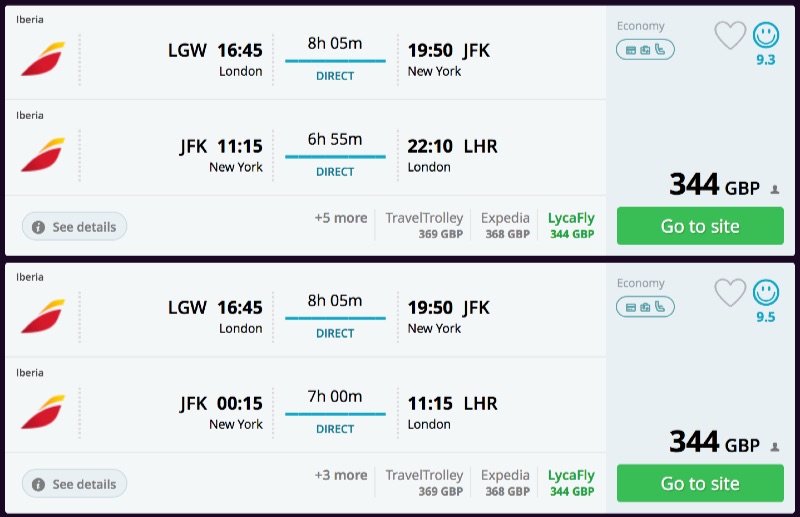
Task: Click the 9.3 smiley rating icon
Action: tap(766, 36)
